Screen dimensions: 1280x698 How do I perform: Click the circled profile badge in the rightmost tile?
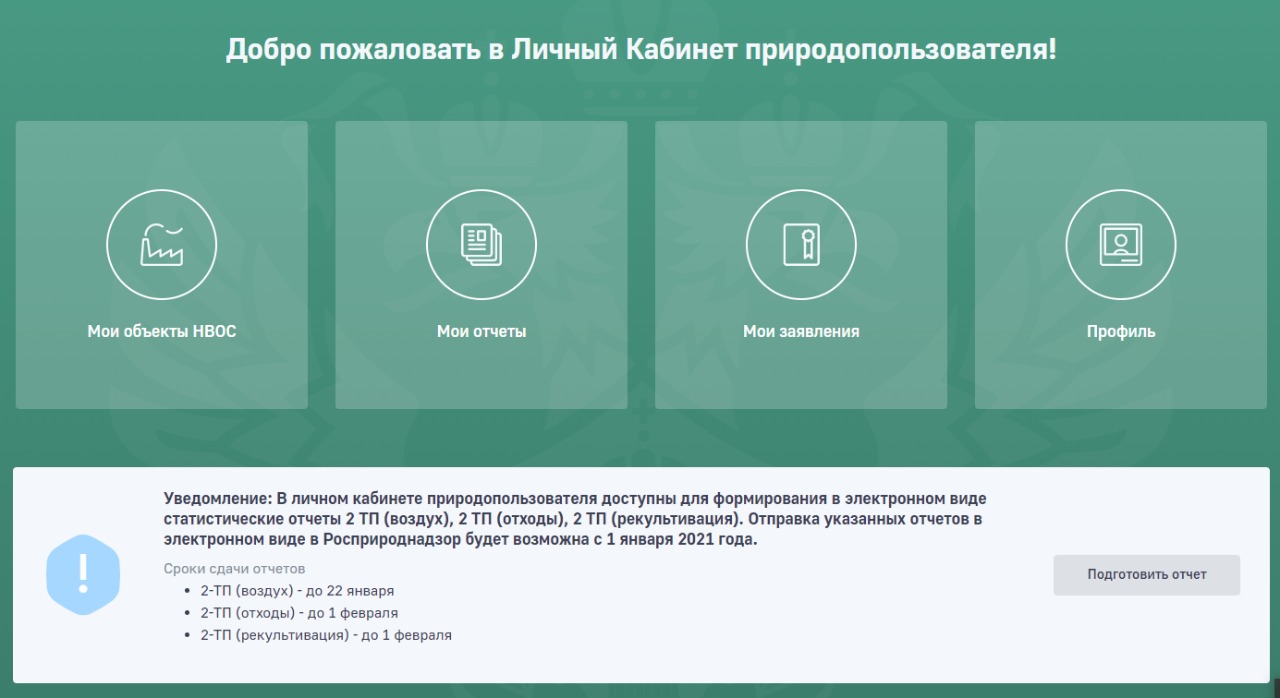click(x=1120, y=244)
